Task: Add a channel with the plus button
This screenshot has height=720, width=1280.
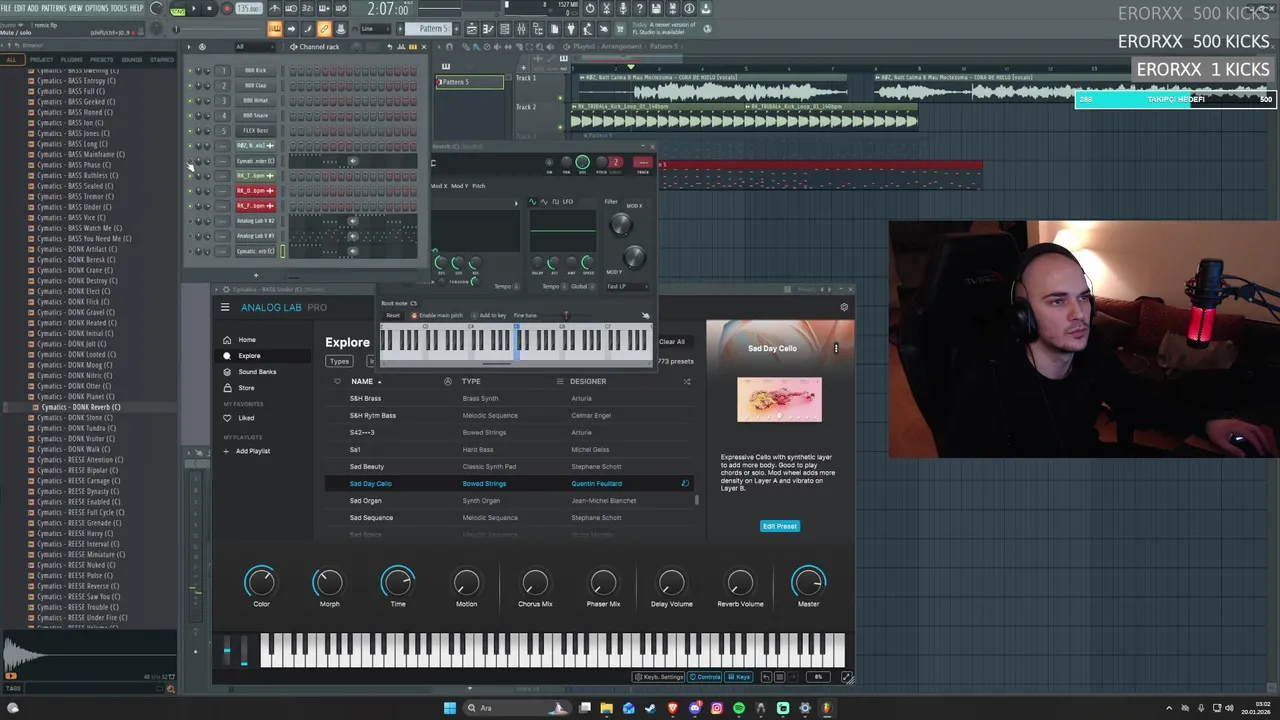Action: [x=255, y=275]
